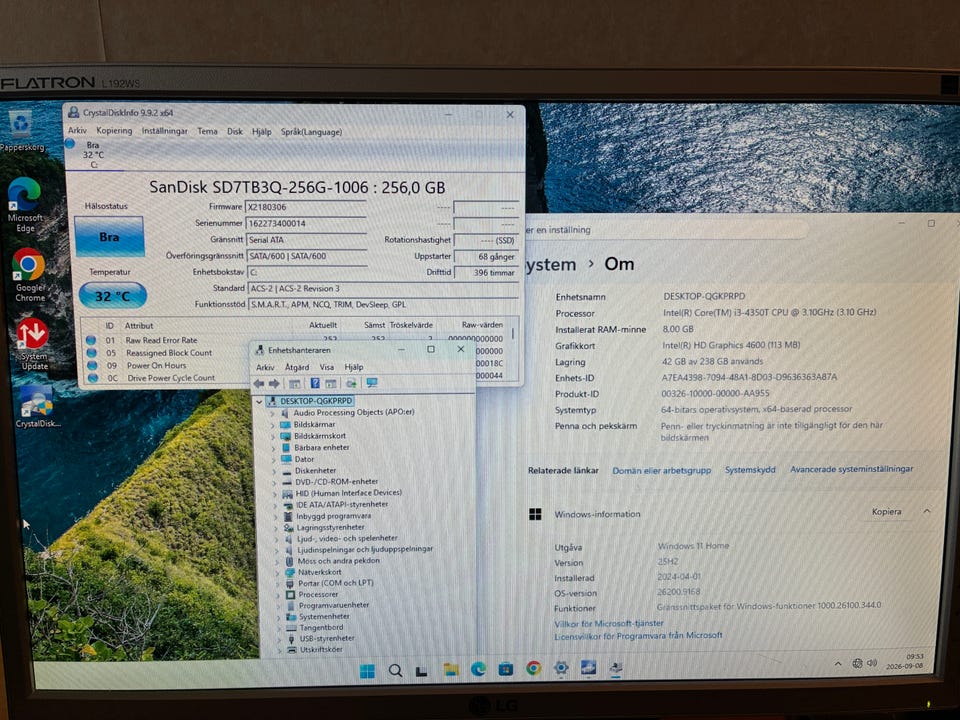960x720 pixels.
Task: Open the Microsoft Edge desktop shortcut
Action: 24,206
